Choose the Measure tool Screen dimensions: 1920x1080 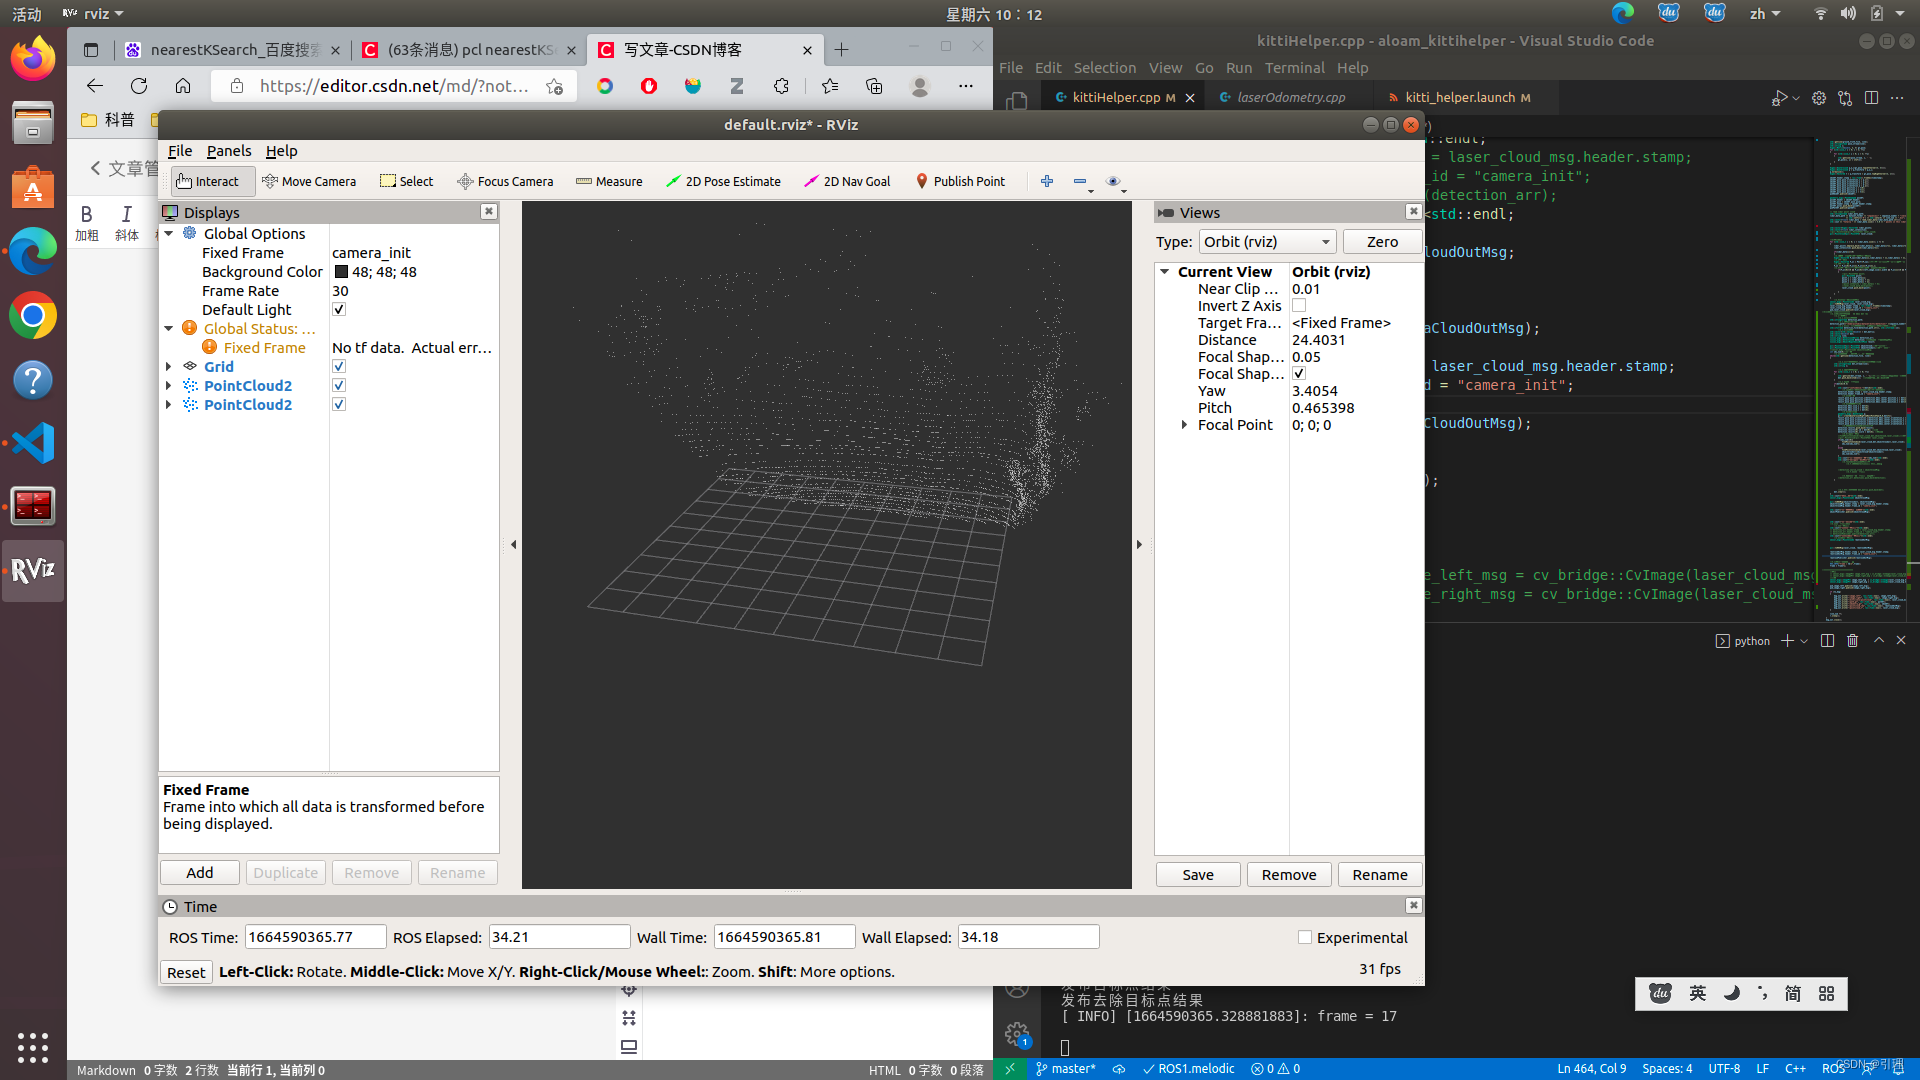(609, 181)
